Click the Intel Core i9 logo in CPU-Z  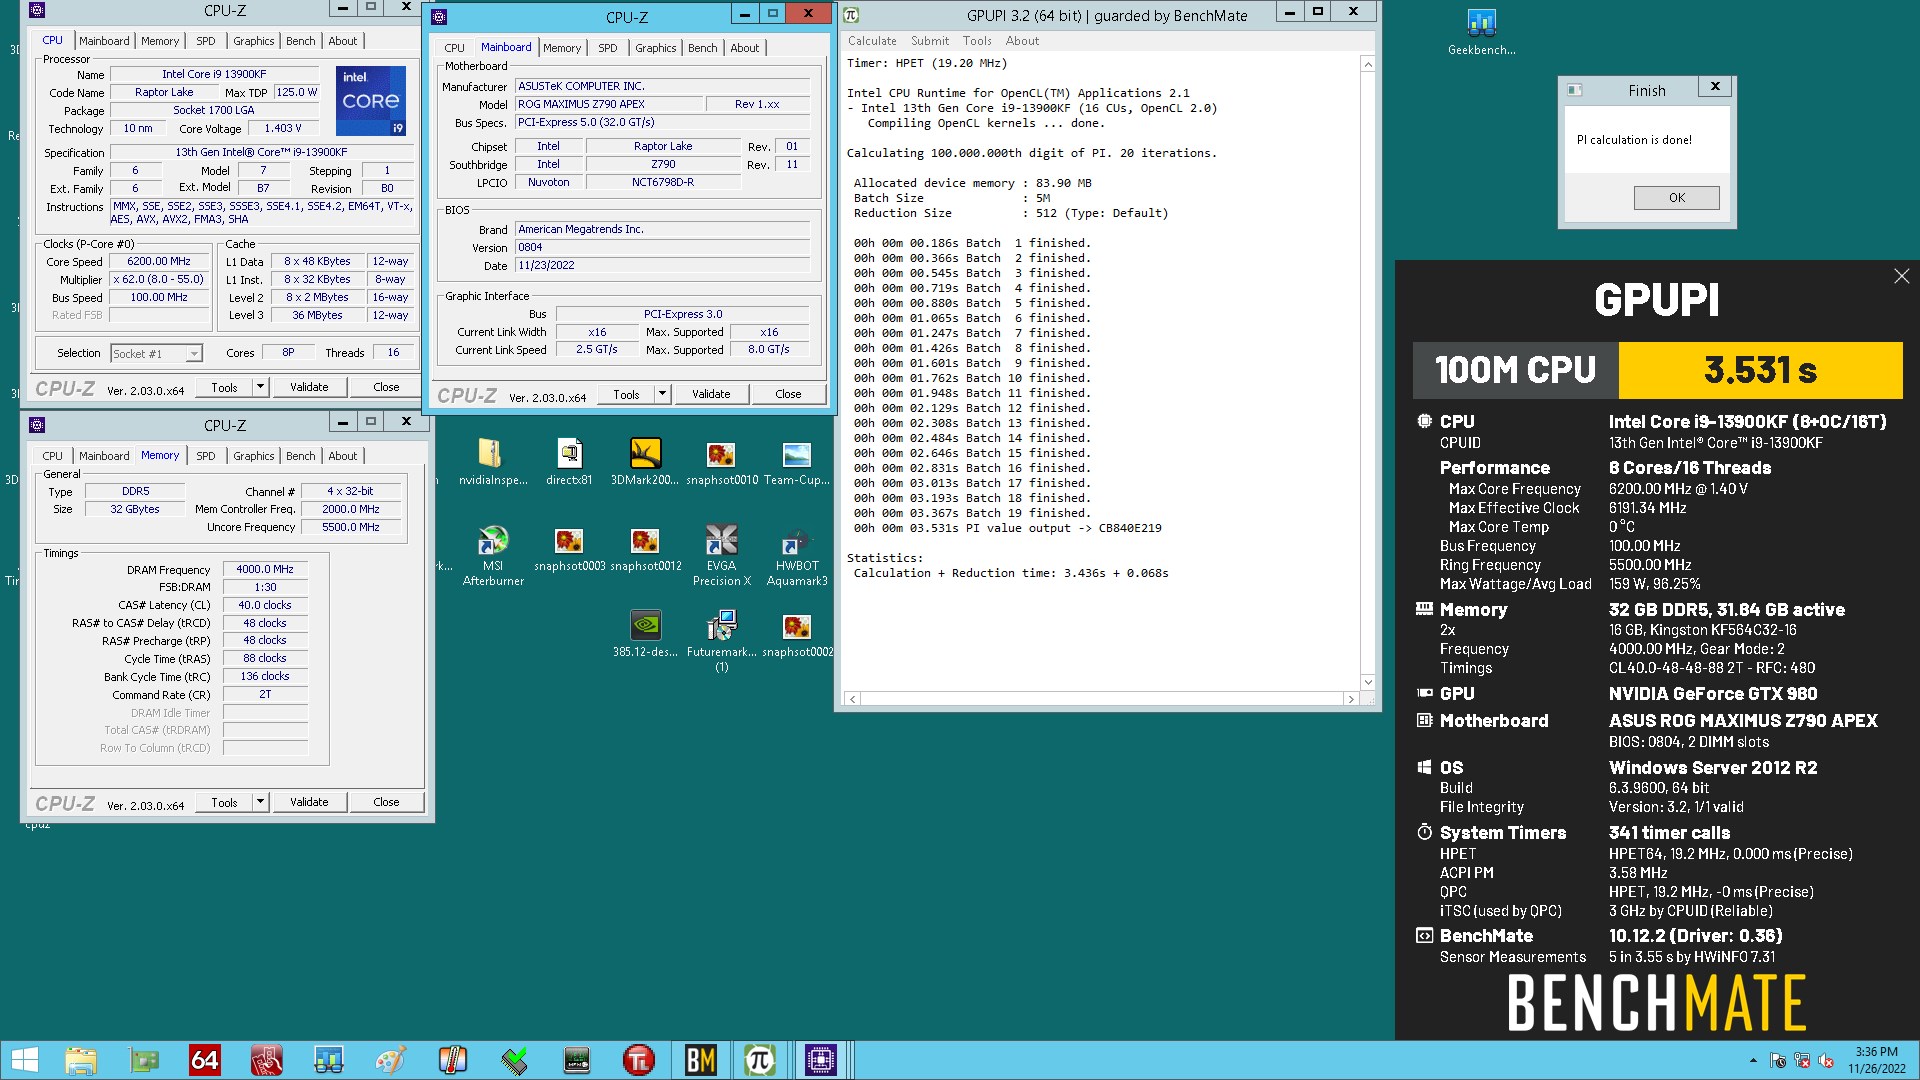[371, 101]
